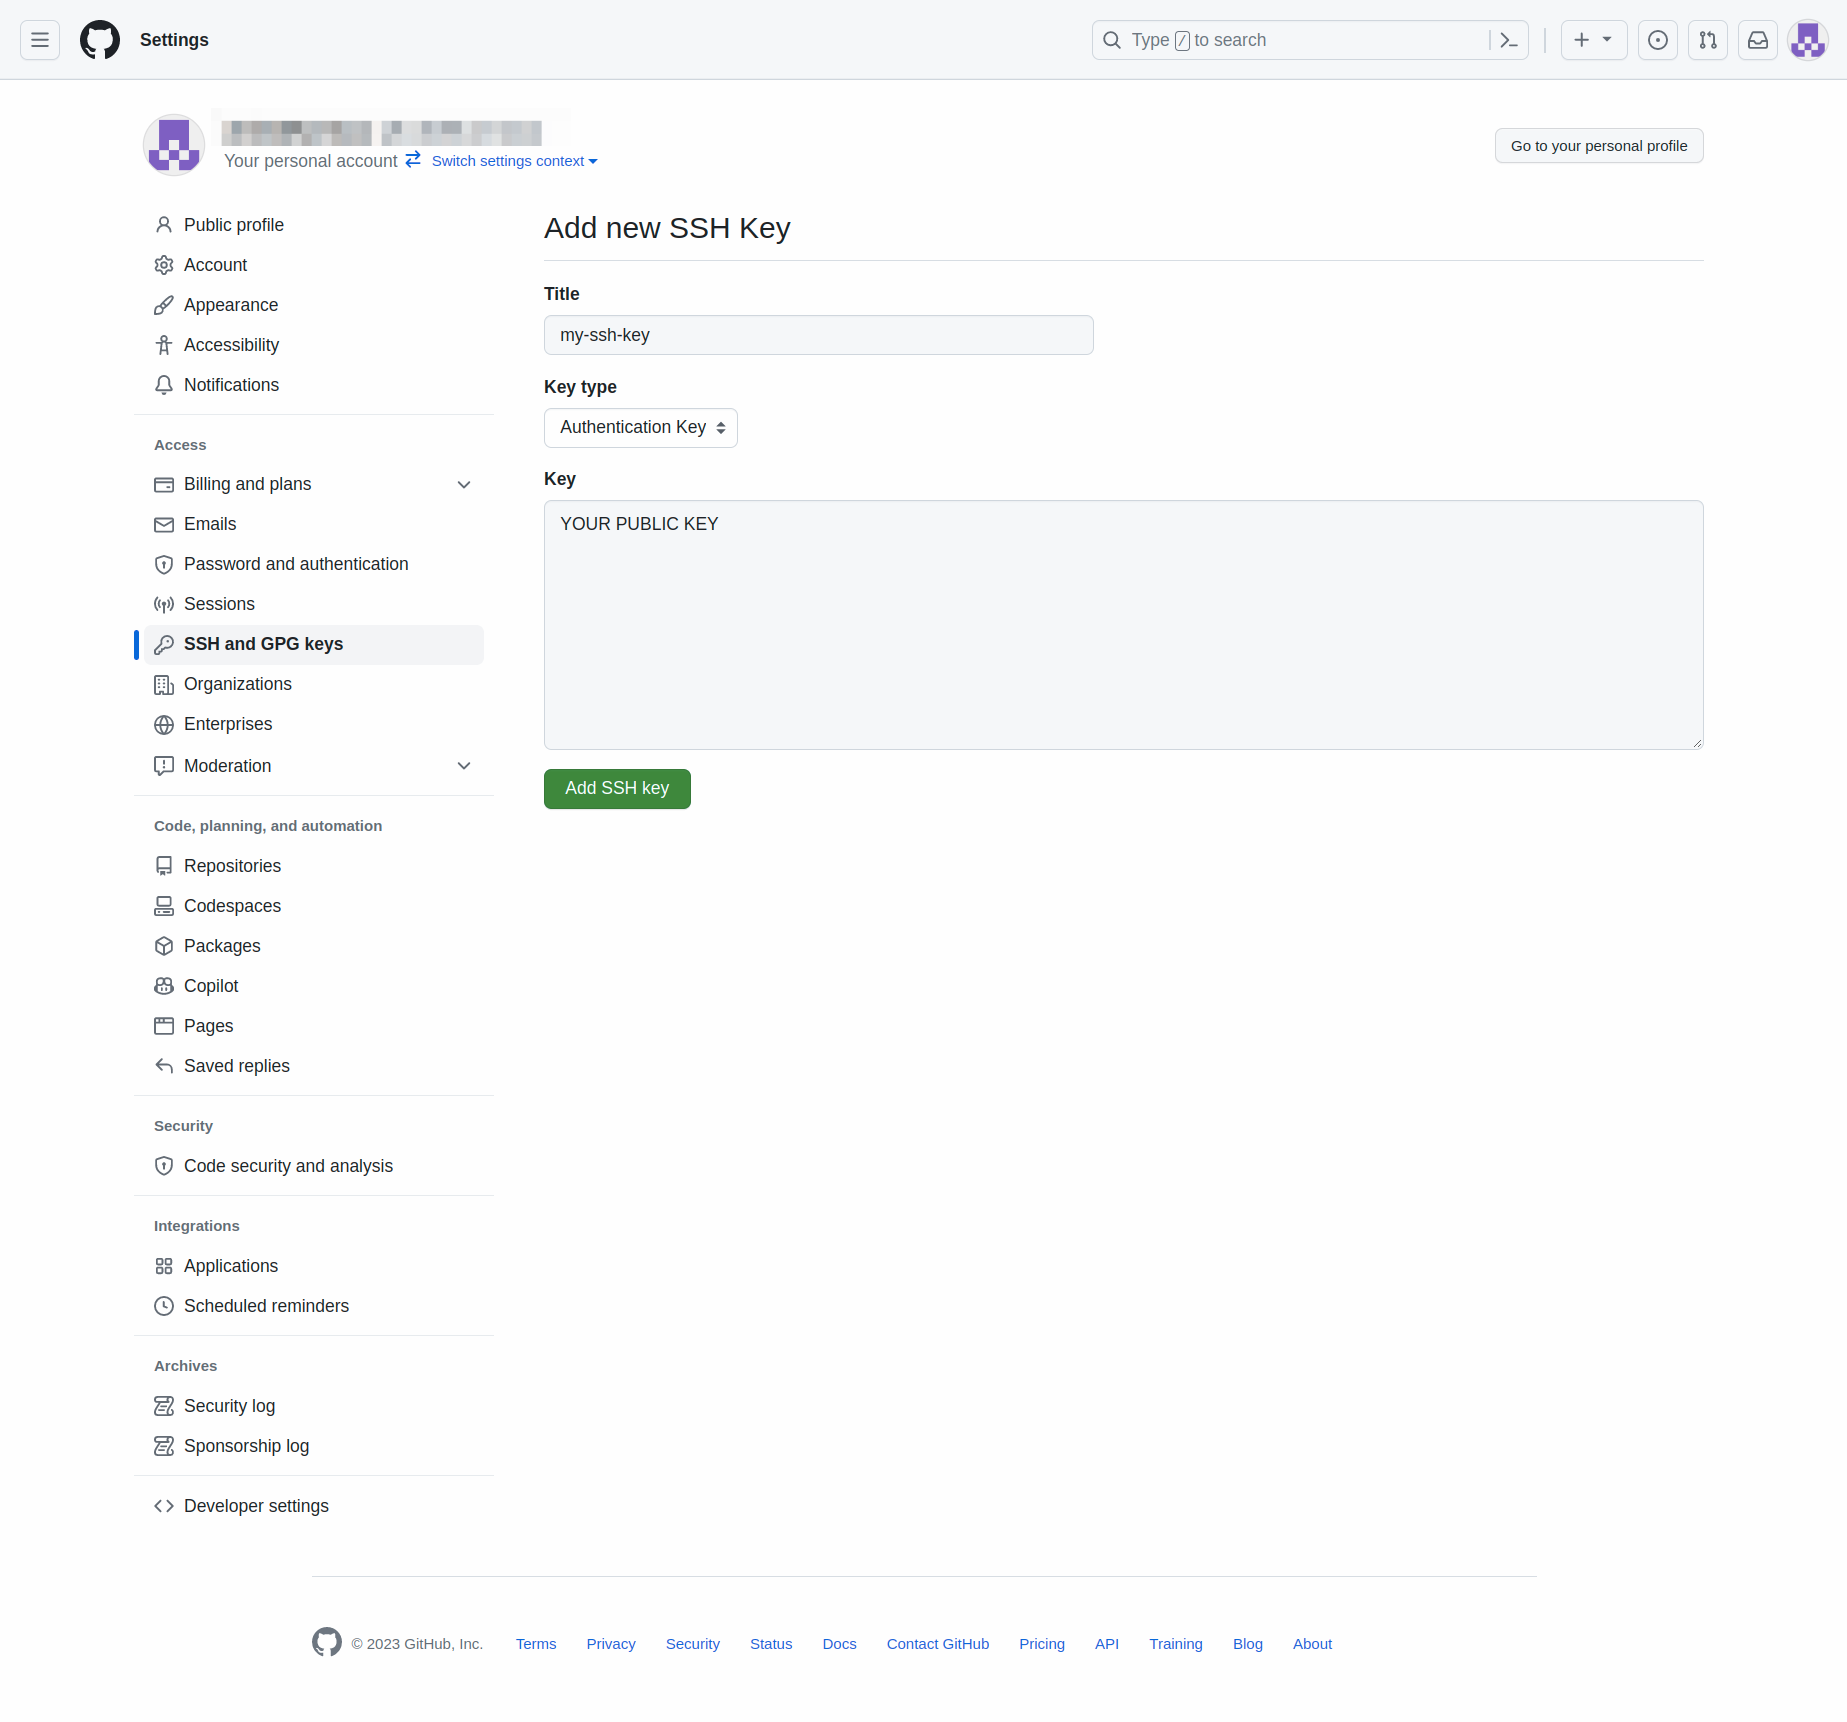Open the notifications inbox icon

(x=1757, y=40)
